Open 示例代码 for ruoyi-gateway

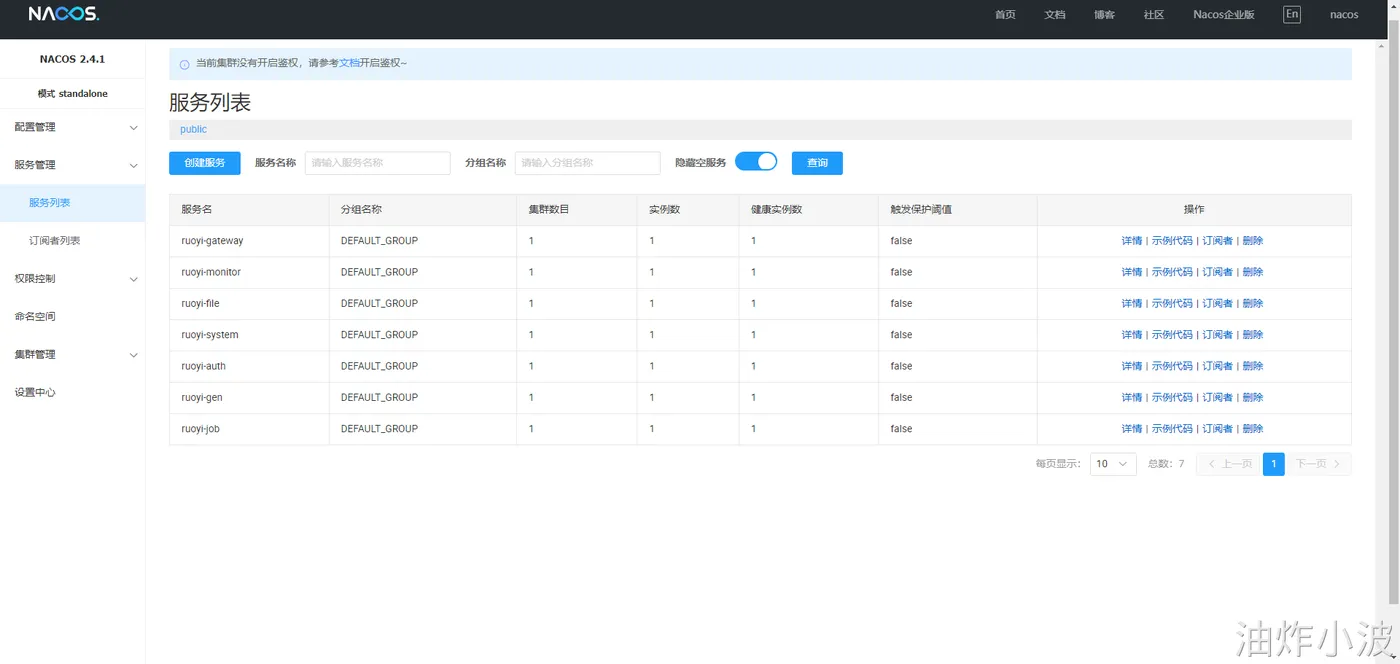[x=1172, y=241]
